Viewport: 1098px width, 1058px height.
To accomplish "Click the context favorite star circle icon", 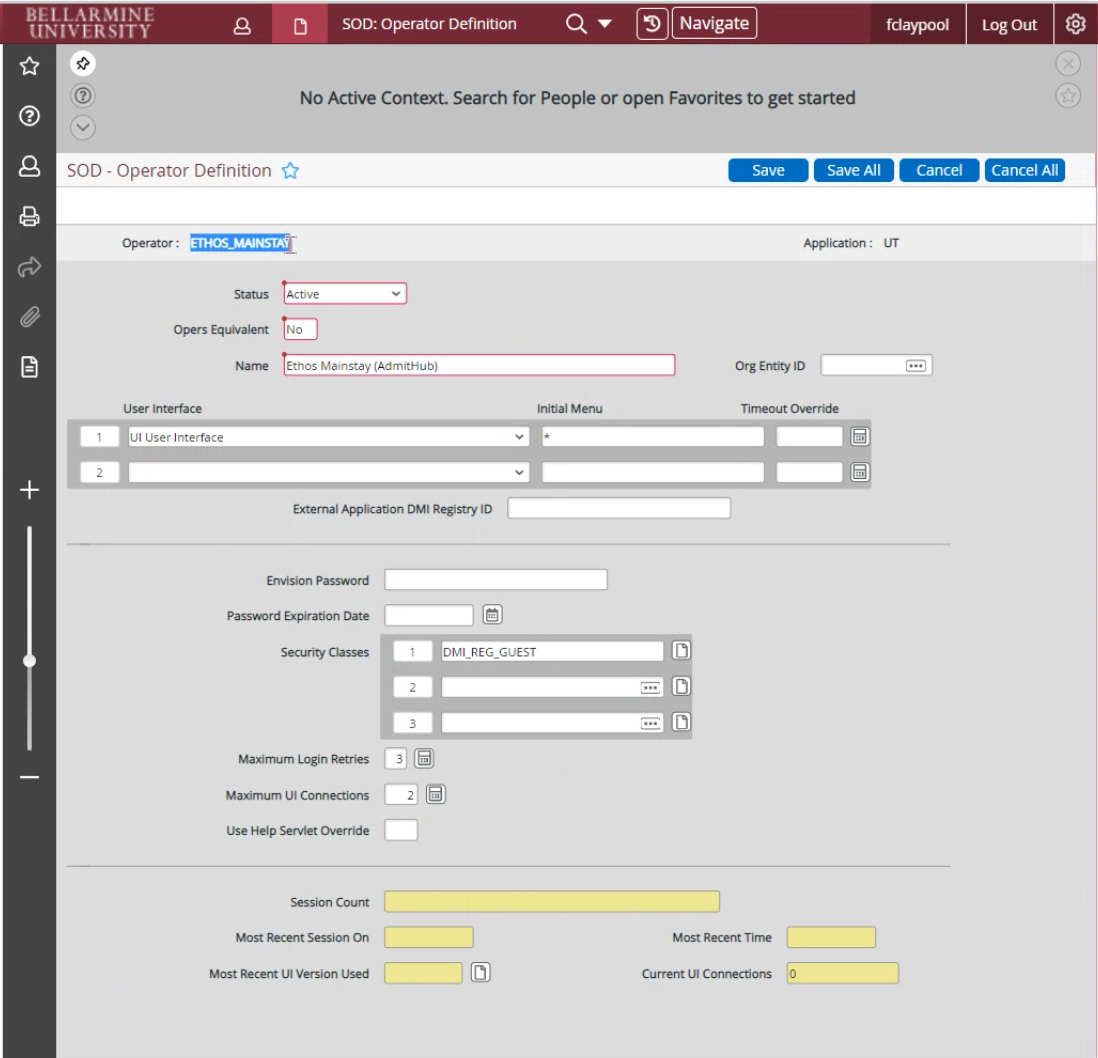I will point(1068,95).
